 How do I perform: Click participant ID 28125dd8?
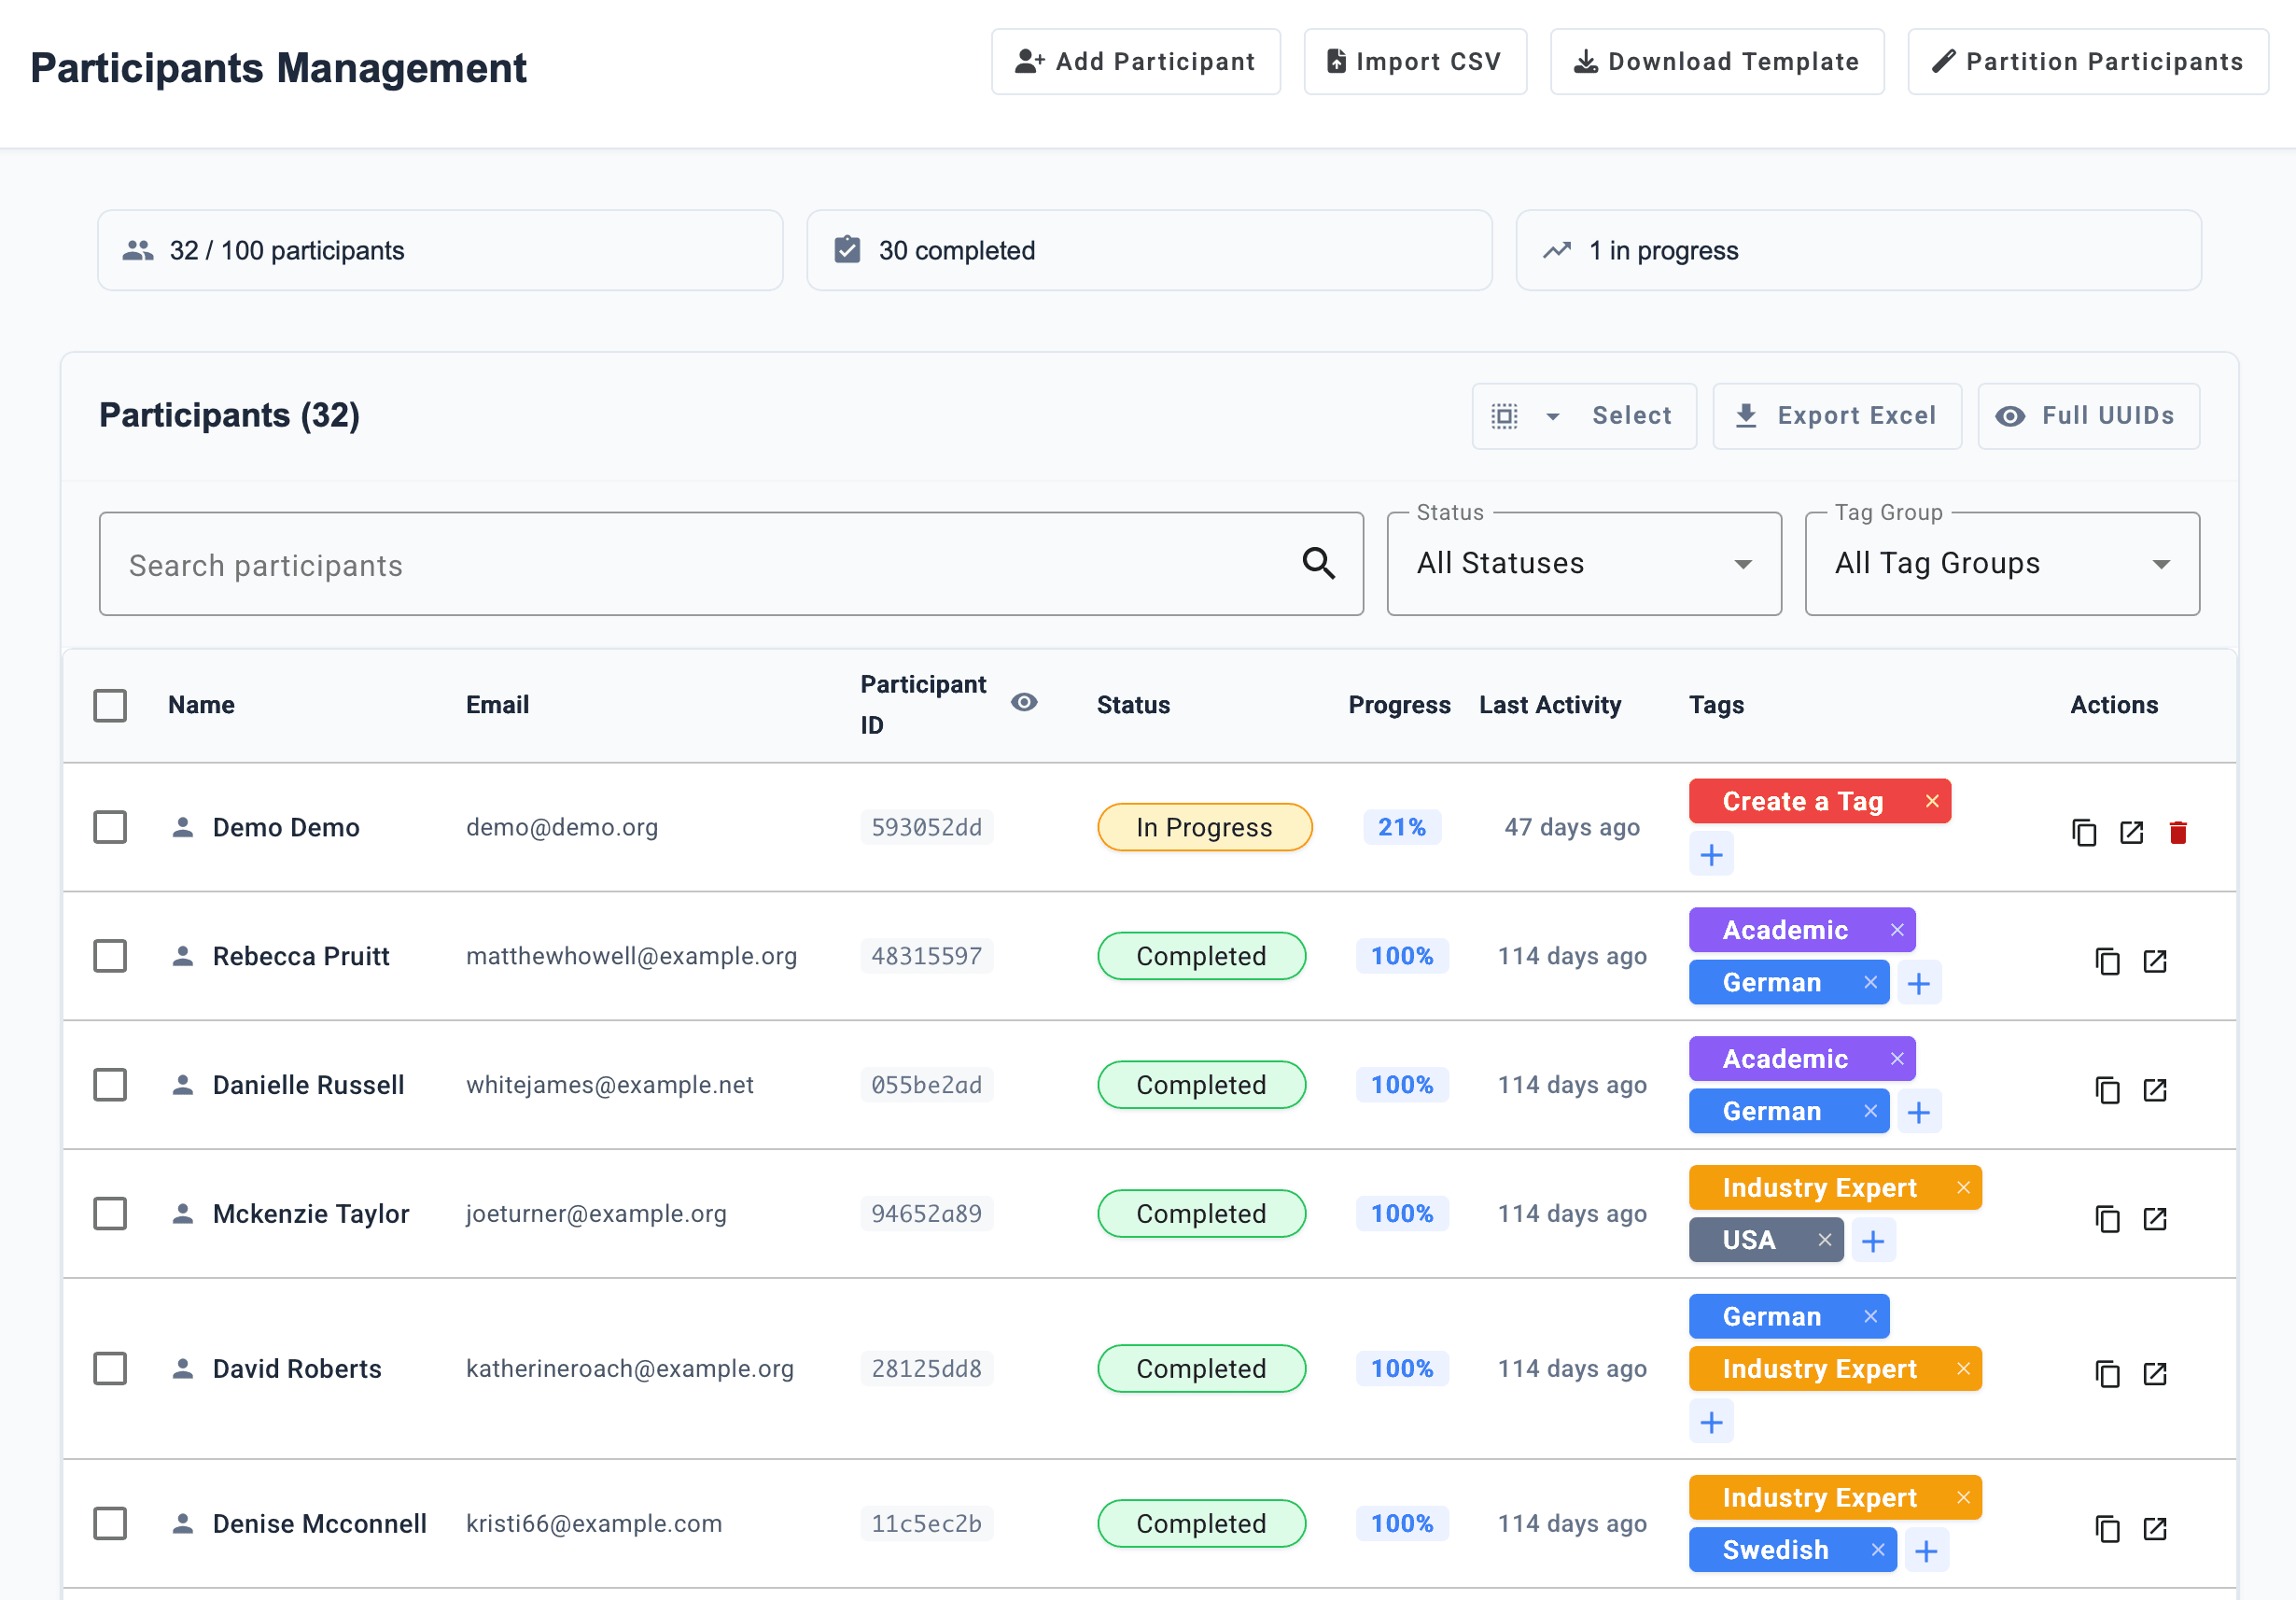(926, 1369)
